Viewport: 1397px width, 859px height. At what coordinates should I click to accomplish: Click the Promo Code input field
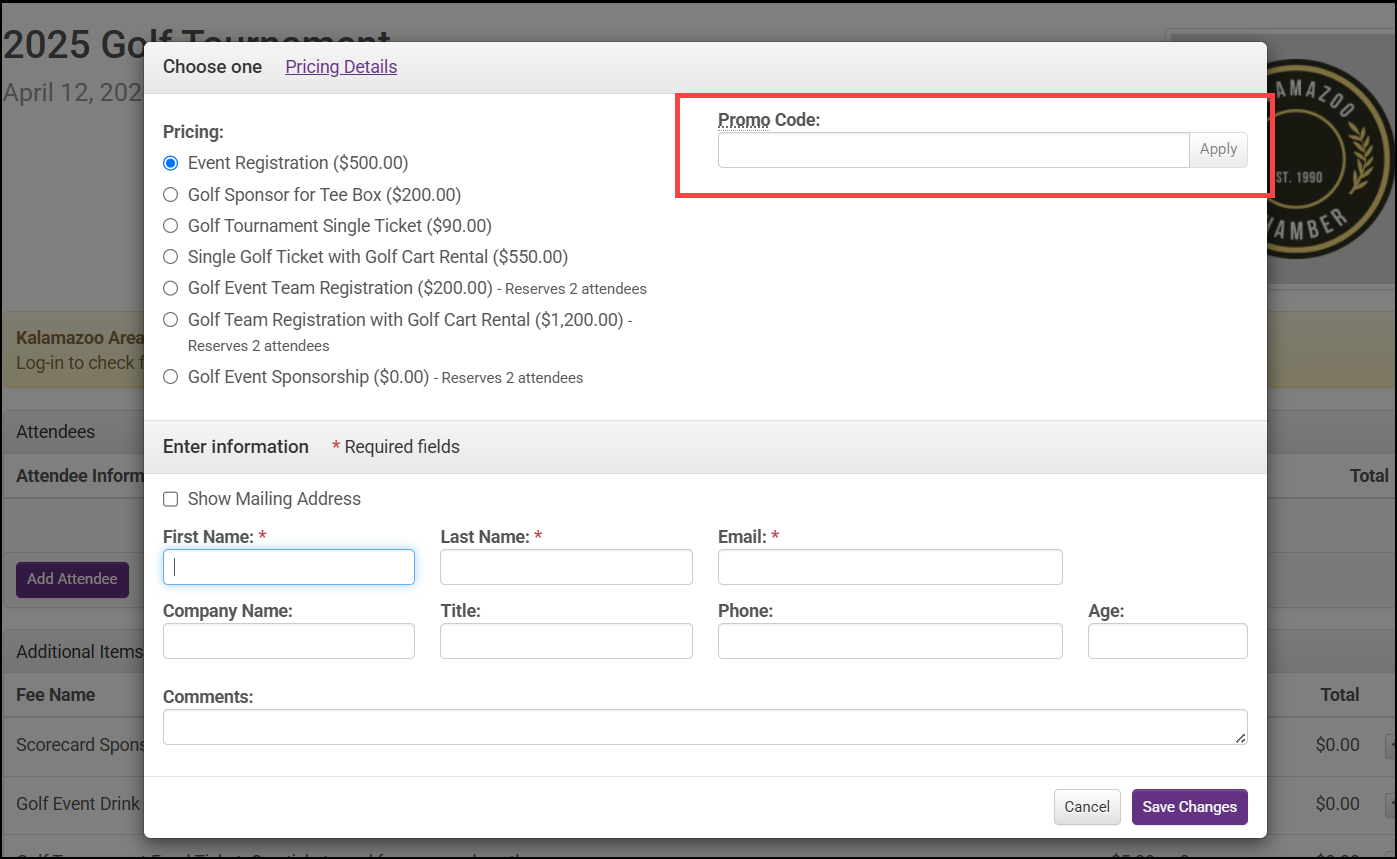(x=952, y=150)
